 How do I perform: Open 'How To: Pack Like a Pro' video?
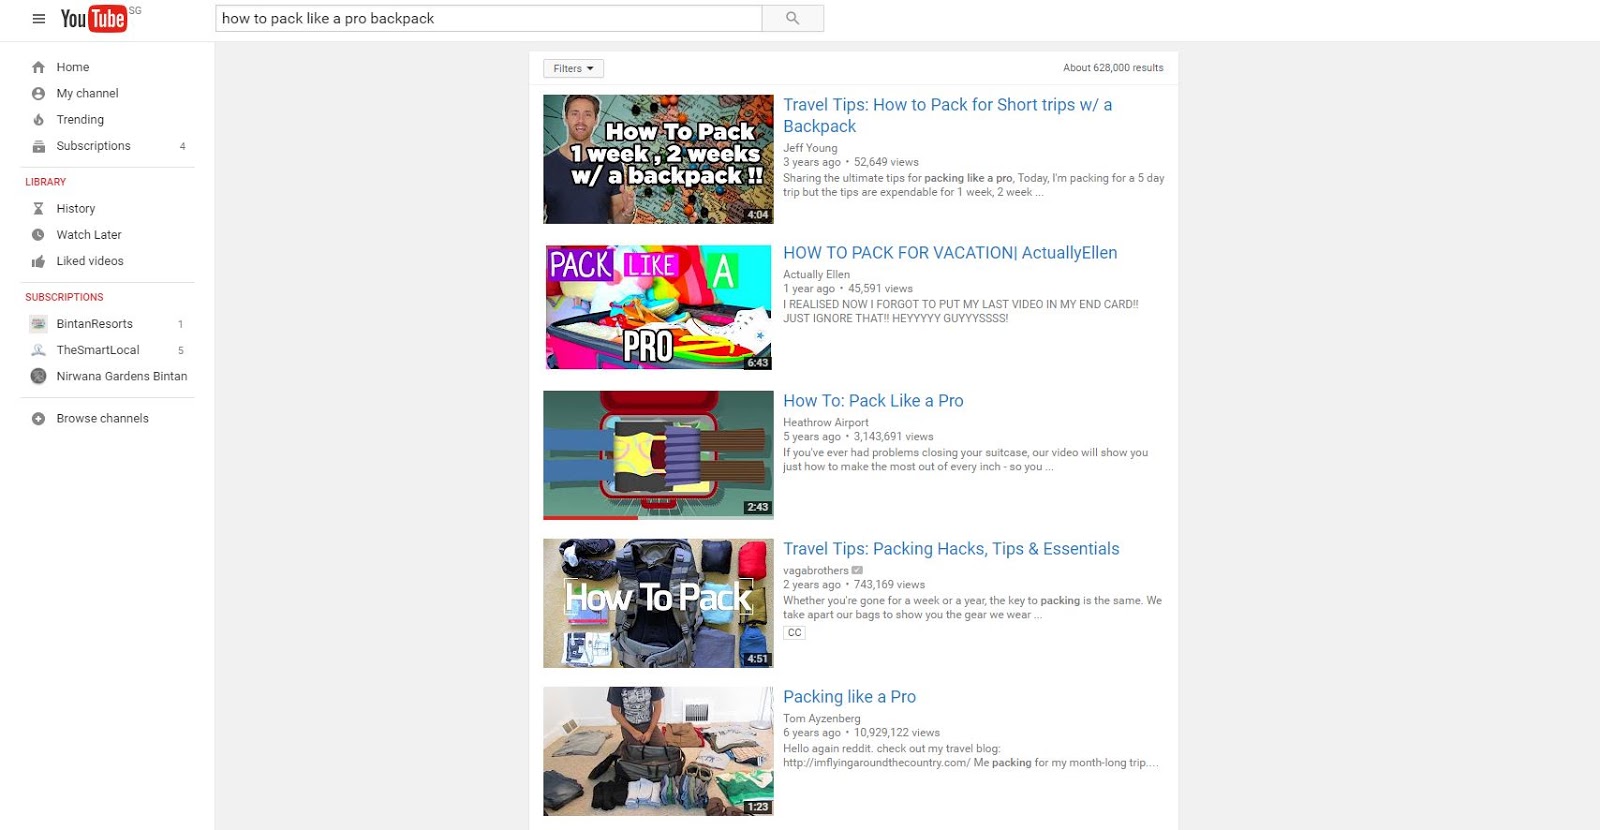(x=873, y=401)
